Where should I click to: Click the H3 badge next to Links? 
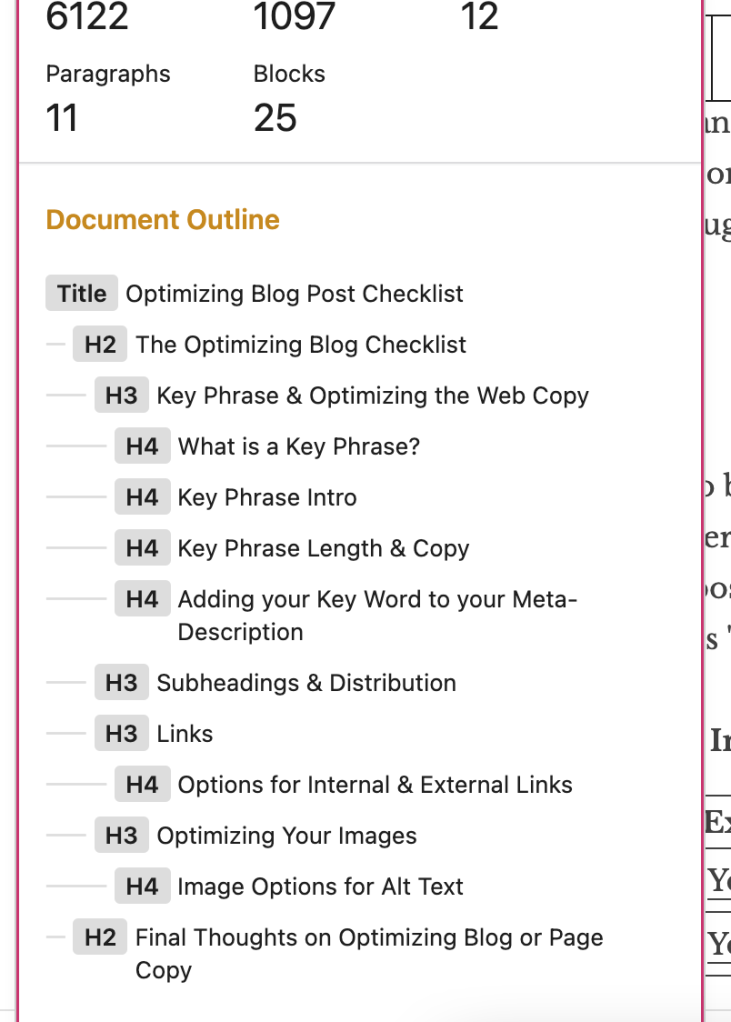pyautogui.click(x=121, y=734)
